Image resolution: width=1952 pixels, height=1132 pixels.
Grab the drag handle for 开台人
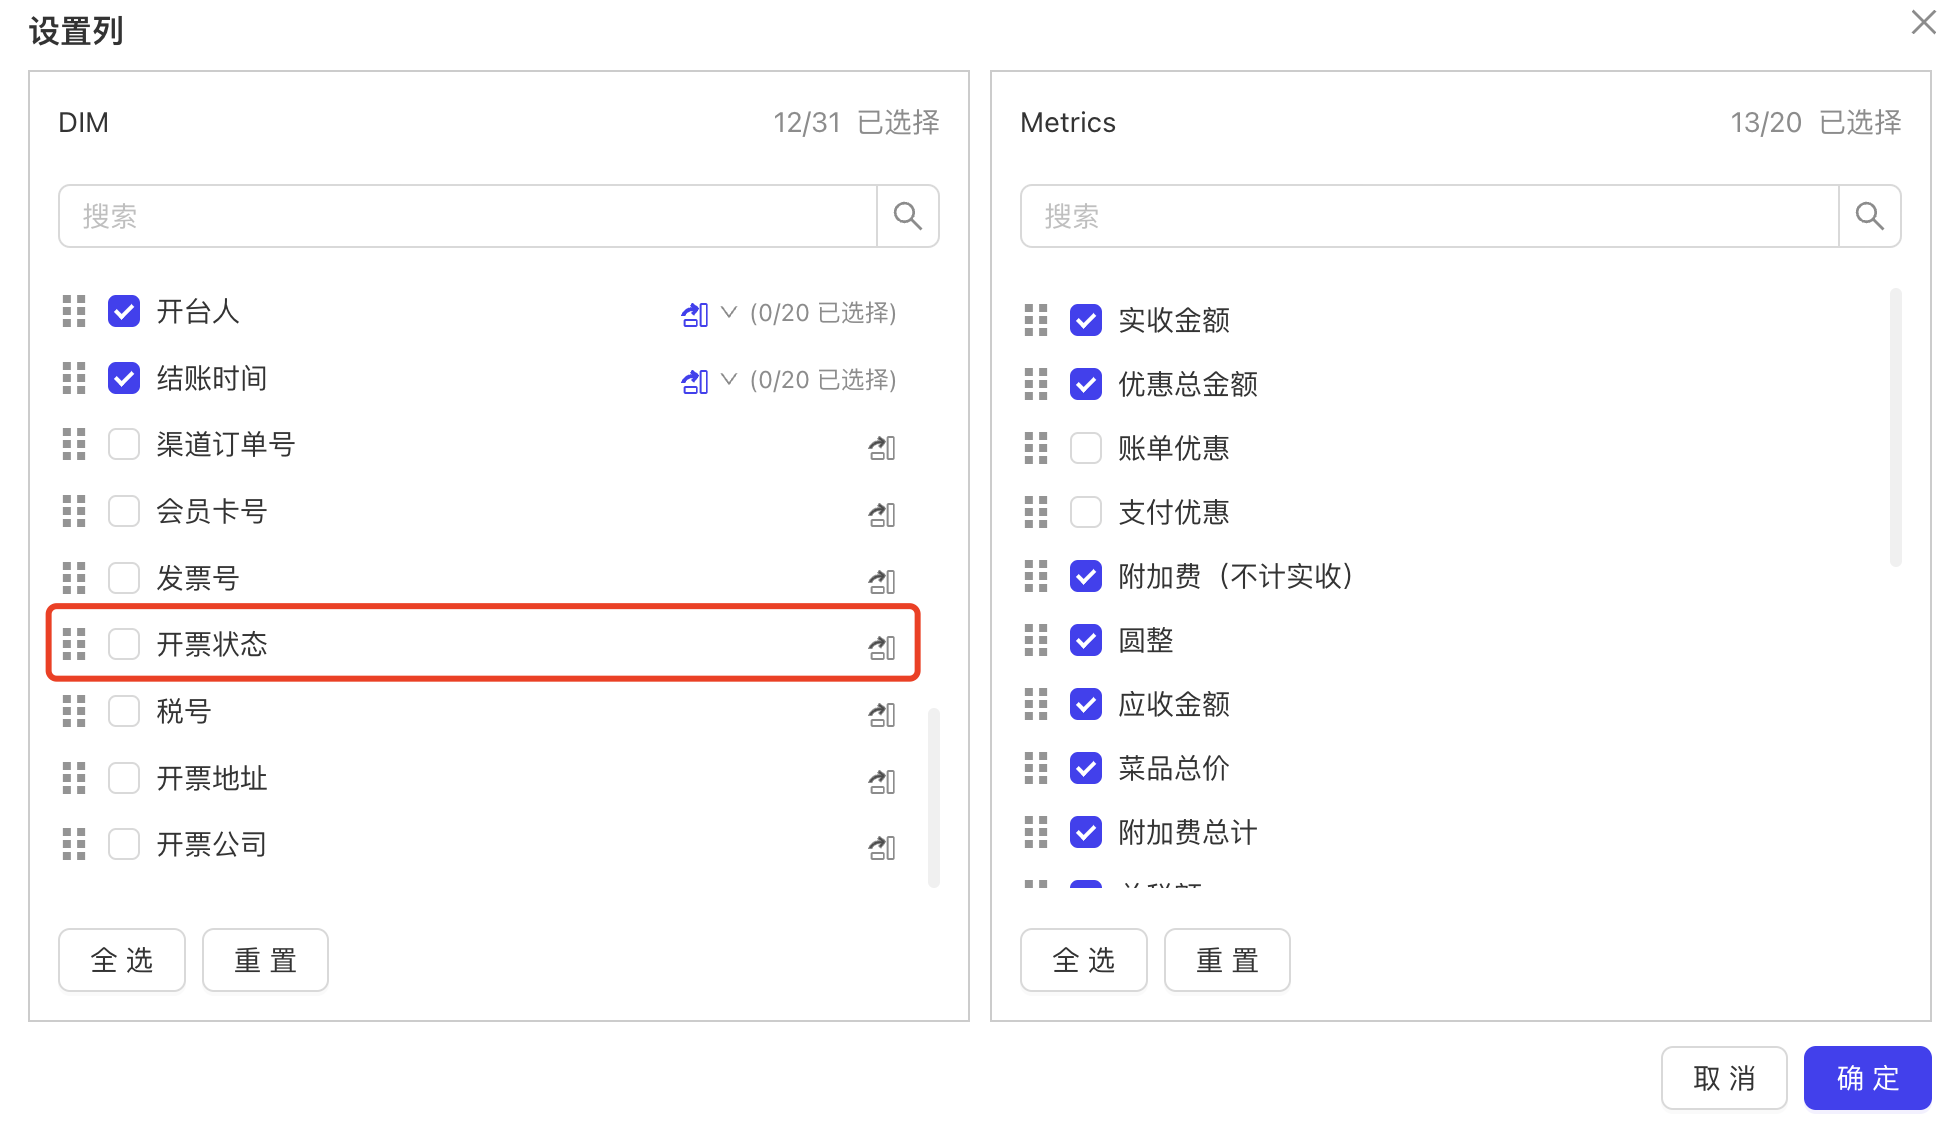click(74, 311)
